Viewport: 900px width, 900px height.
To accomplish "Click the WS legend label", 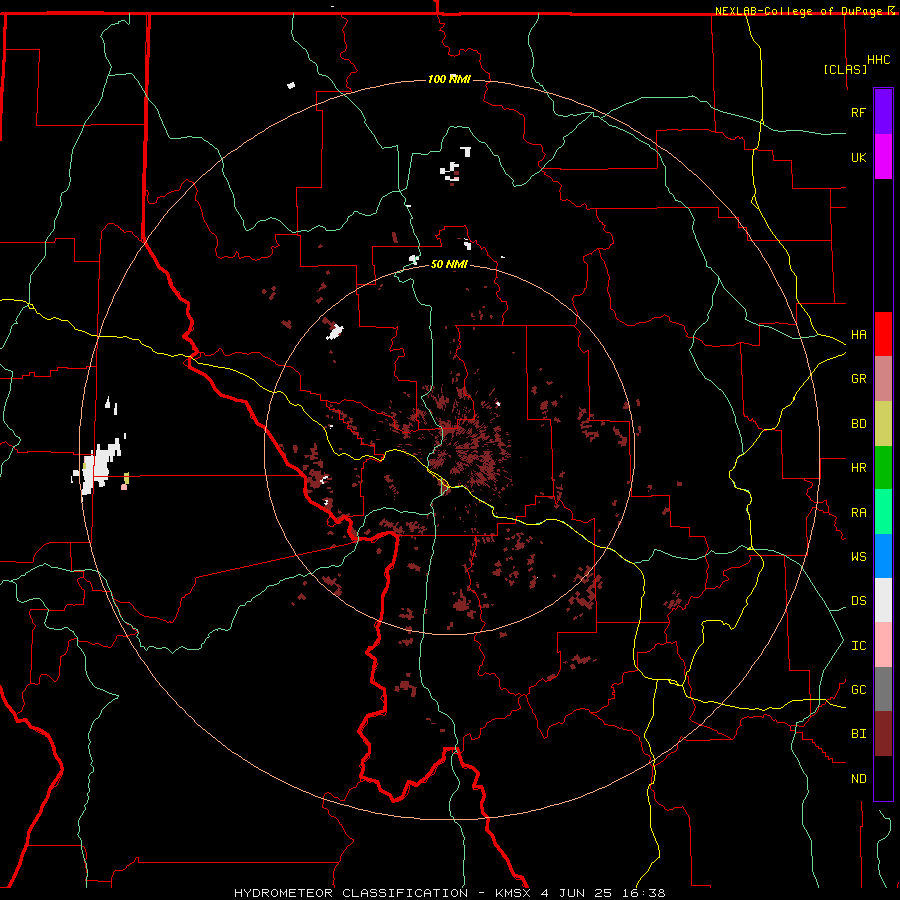I will point(858,556).
